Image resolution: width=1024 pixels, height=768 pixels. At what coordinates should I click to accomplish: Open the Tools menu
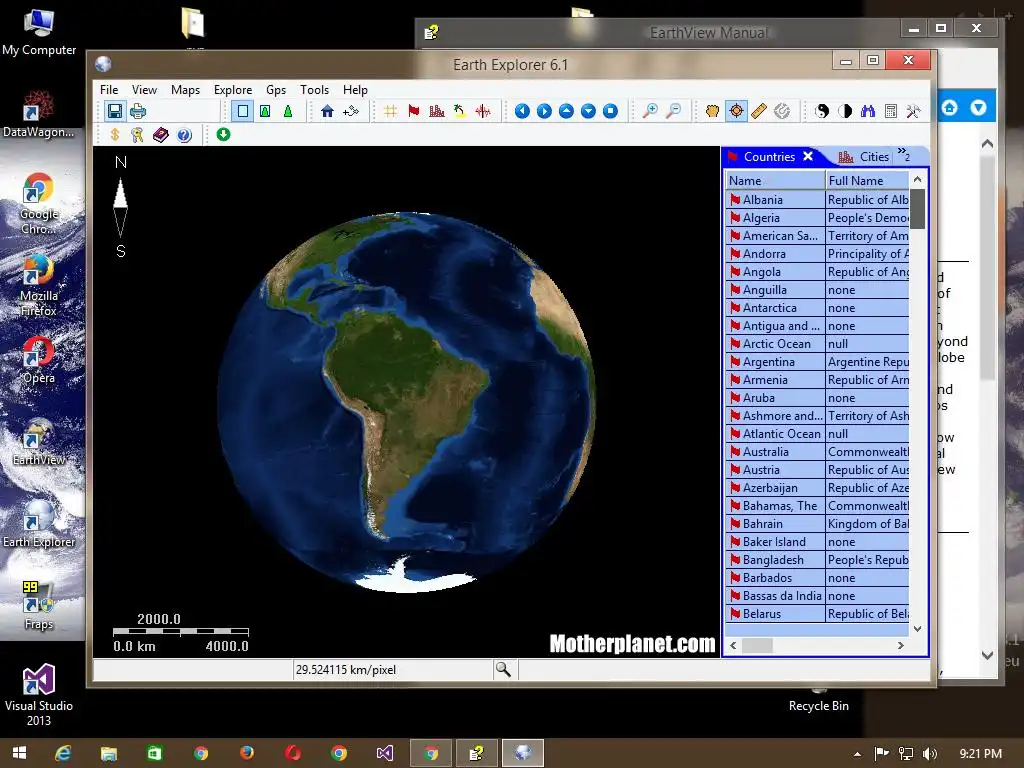(314, 89)
